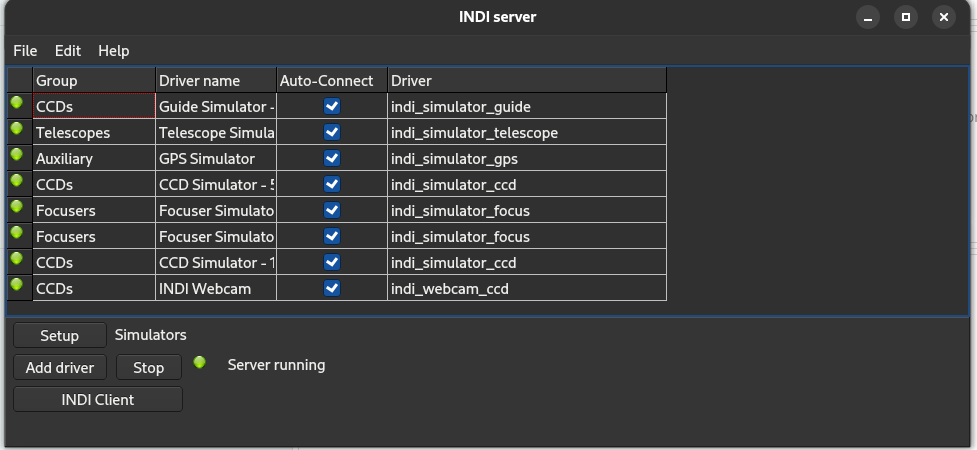Launch the INDI Client

98,400
